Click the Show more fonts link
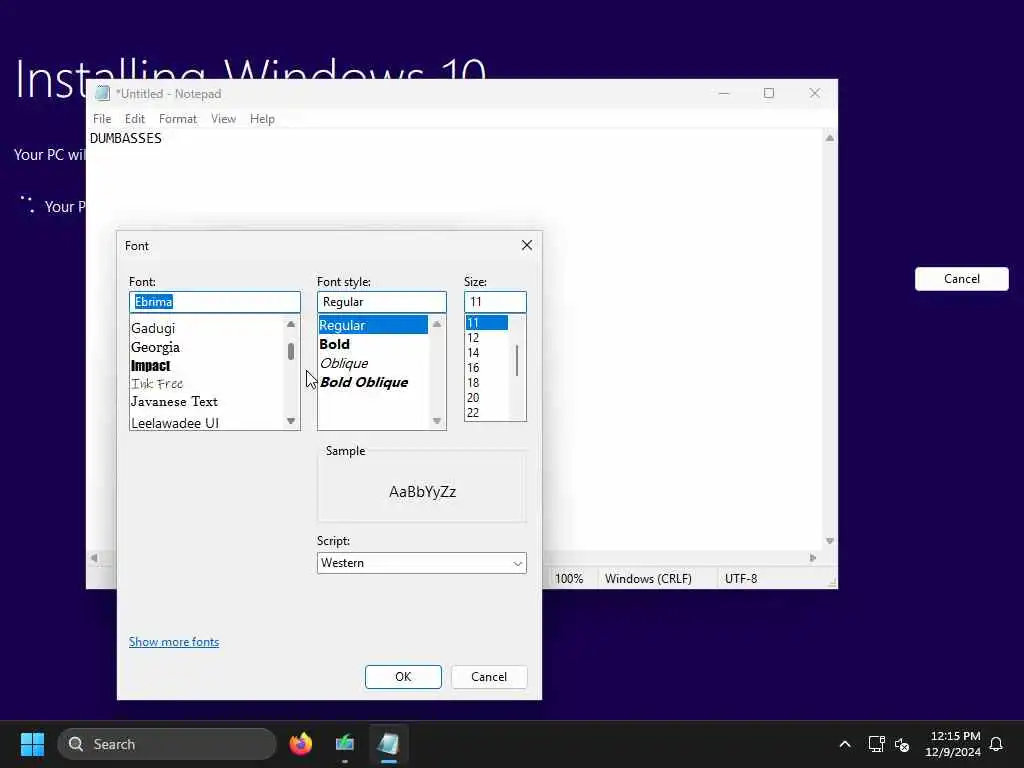Screen dimensions: 1024x768 pos(174,642)
